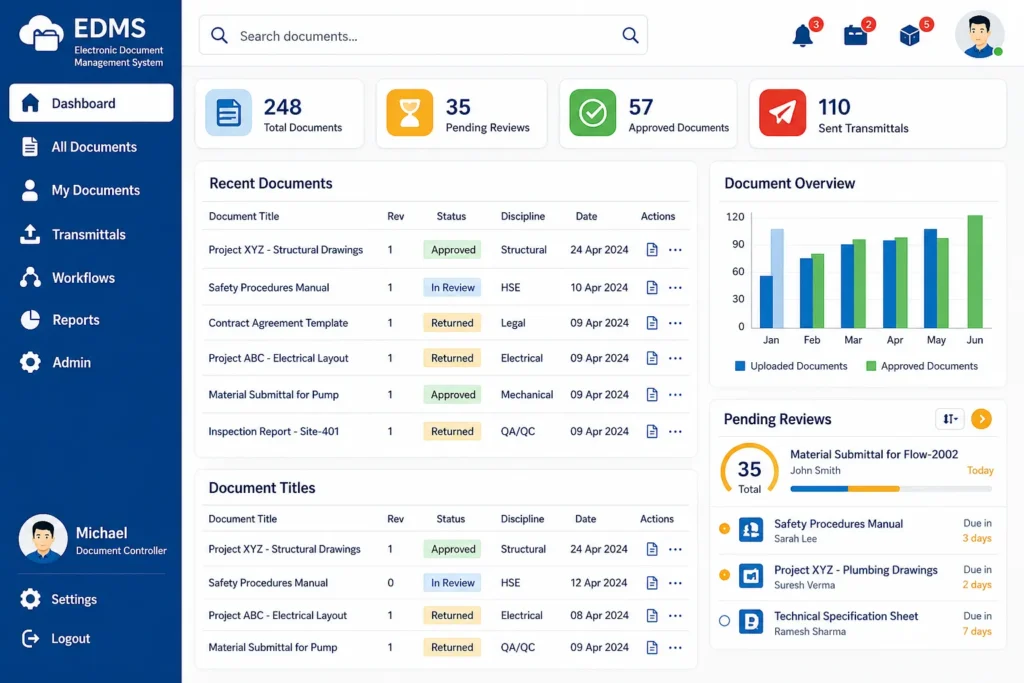The height and width of the screenshot is (683, 1024).
Task: Click the Status column header in Document Titles
Action: [451, 518]
